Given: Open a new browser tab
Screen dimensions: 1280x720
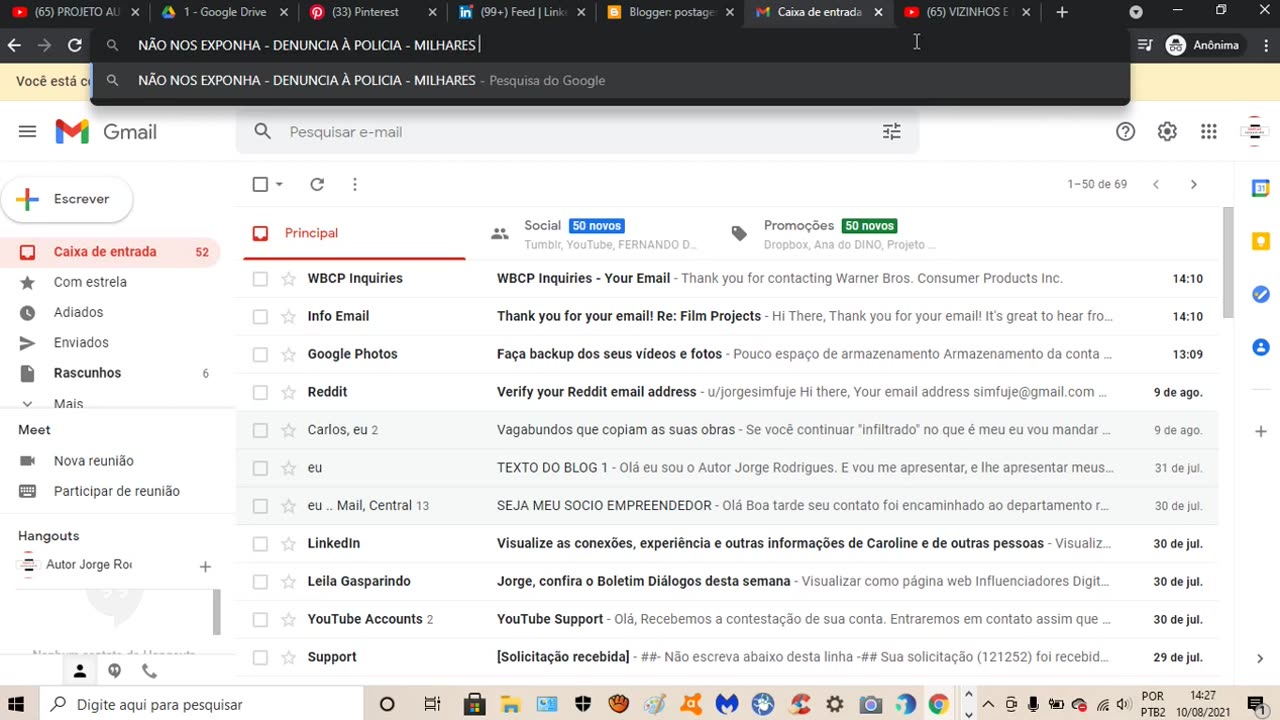Looking at the screenshot, I should coord(1062,12).
